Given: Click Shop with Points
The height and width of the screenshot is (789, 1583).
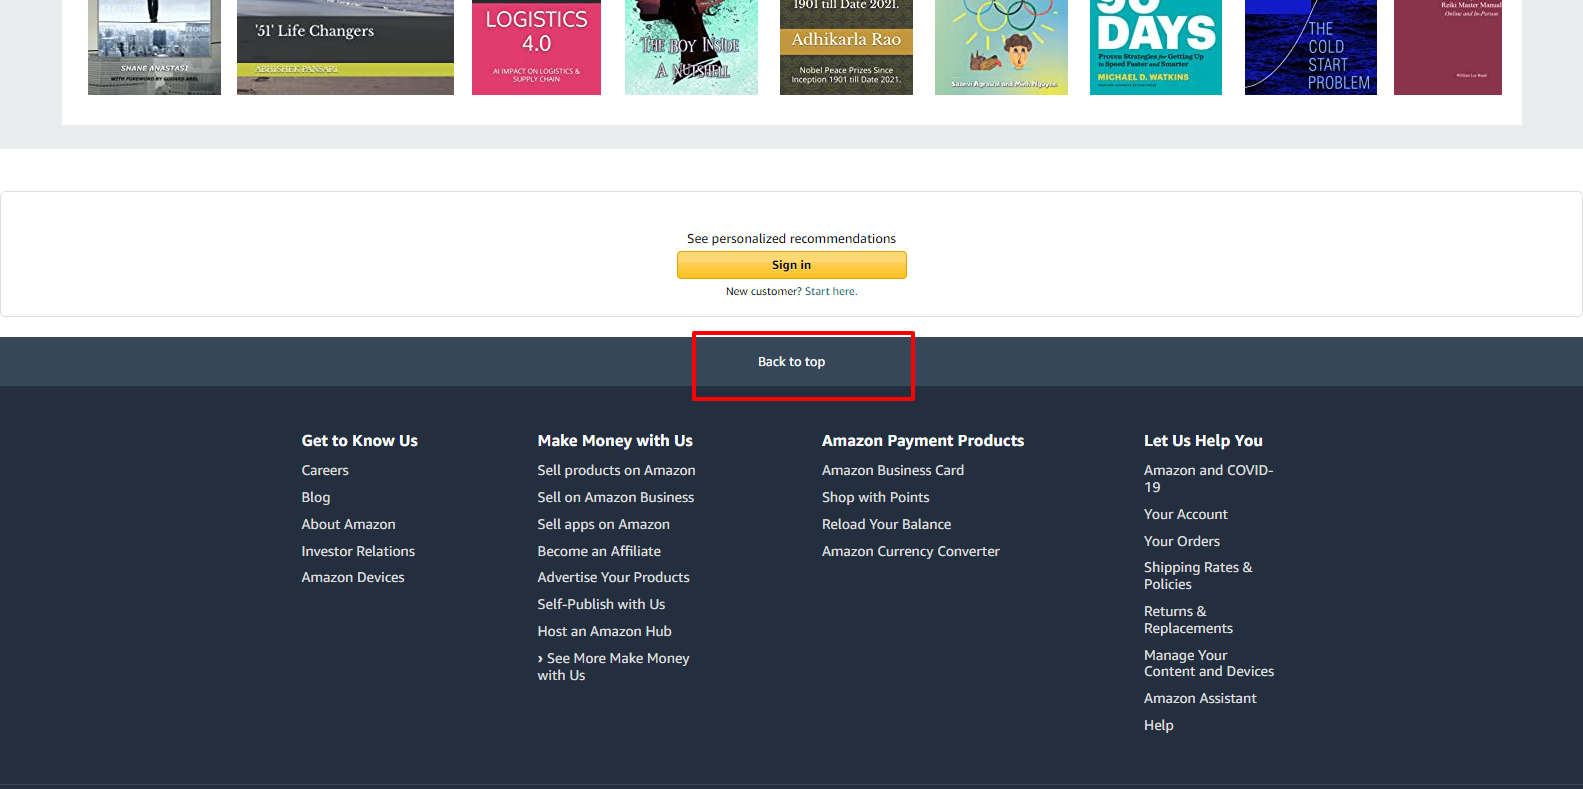Looking at the screenshot, I should click(876, 497).
